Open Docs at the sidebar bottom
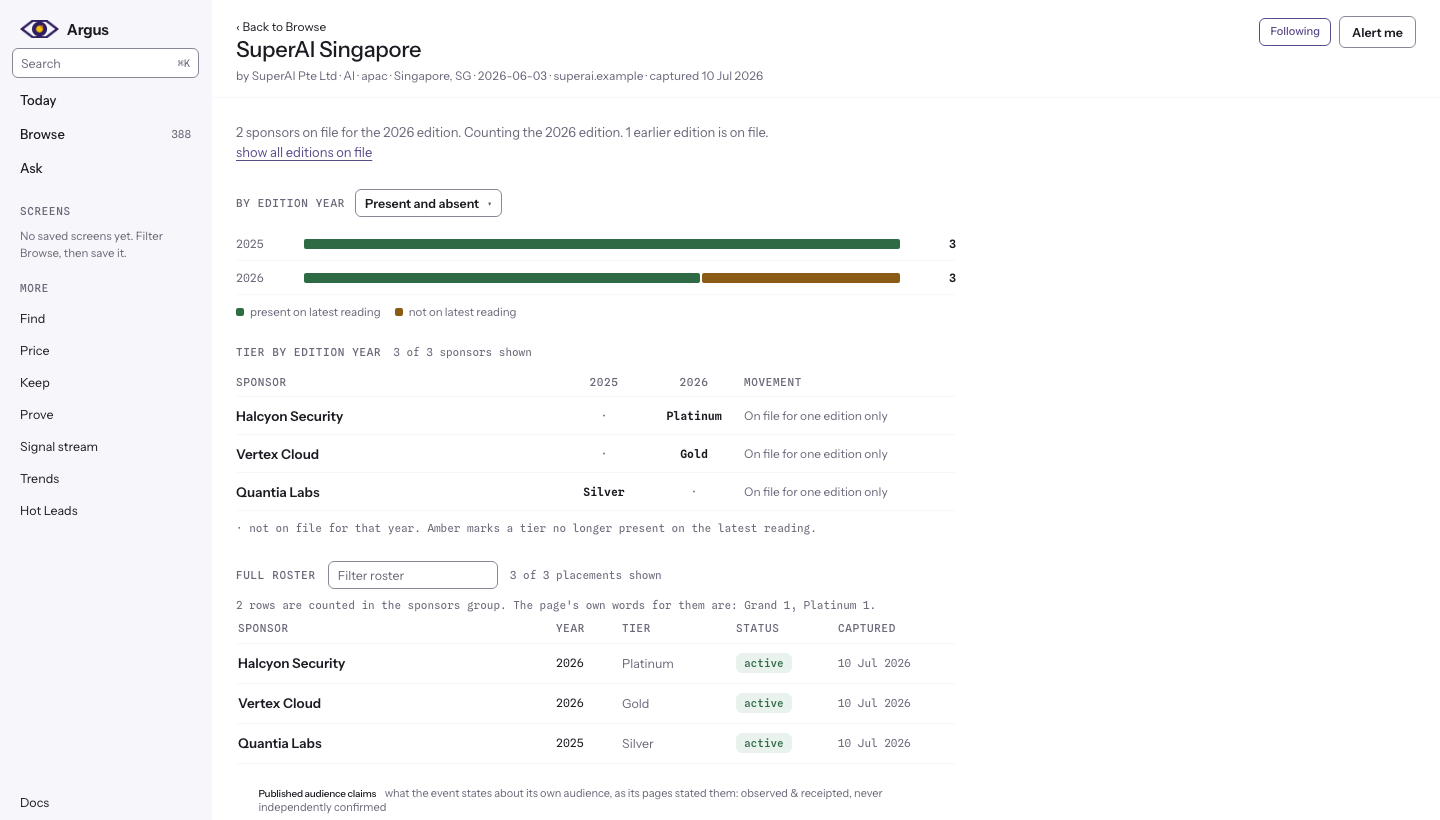1440x820 pixels. pos(34,802)
